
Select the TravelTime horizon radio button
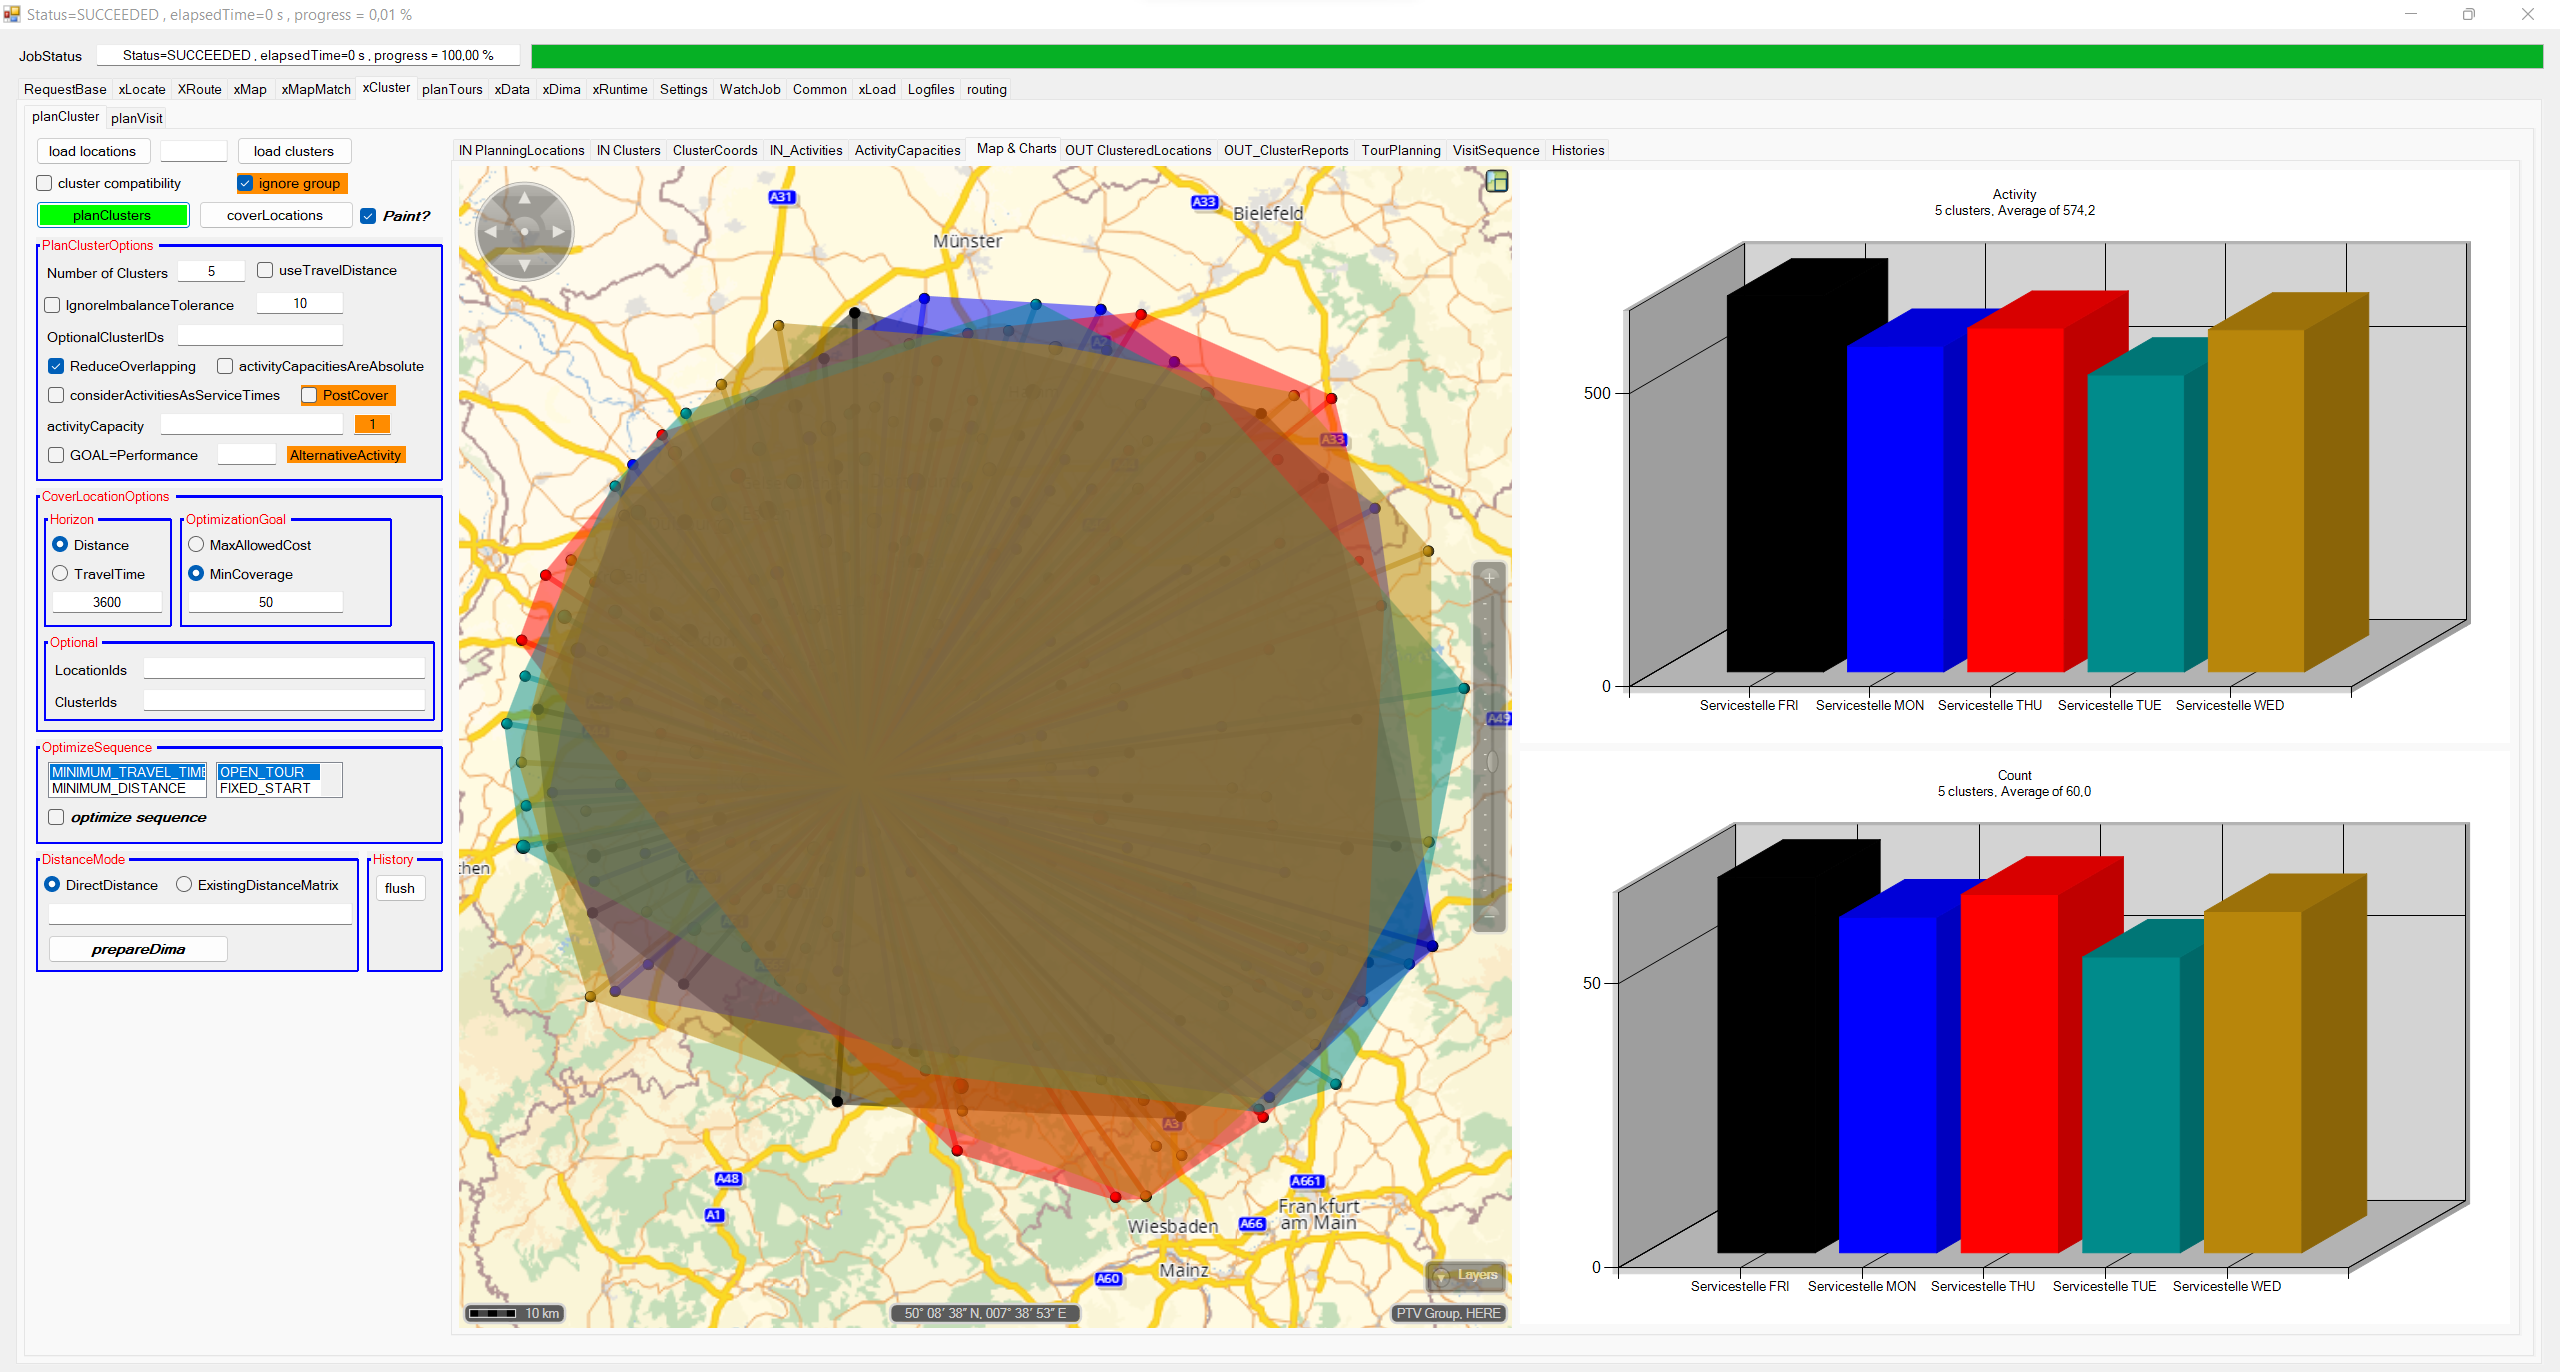(61, 574)
